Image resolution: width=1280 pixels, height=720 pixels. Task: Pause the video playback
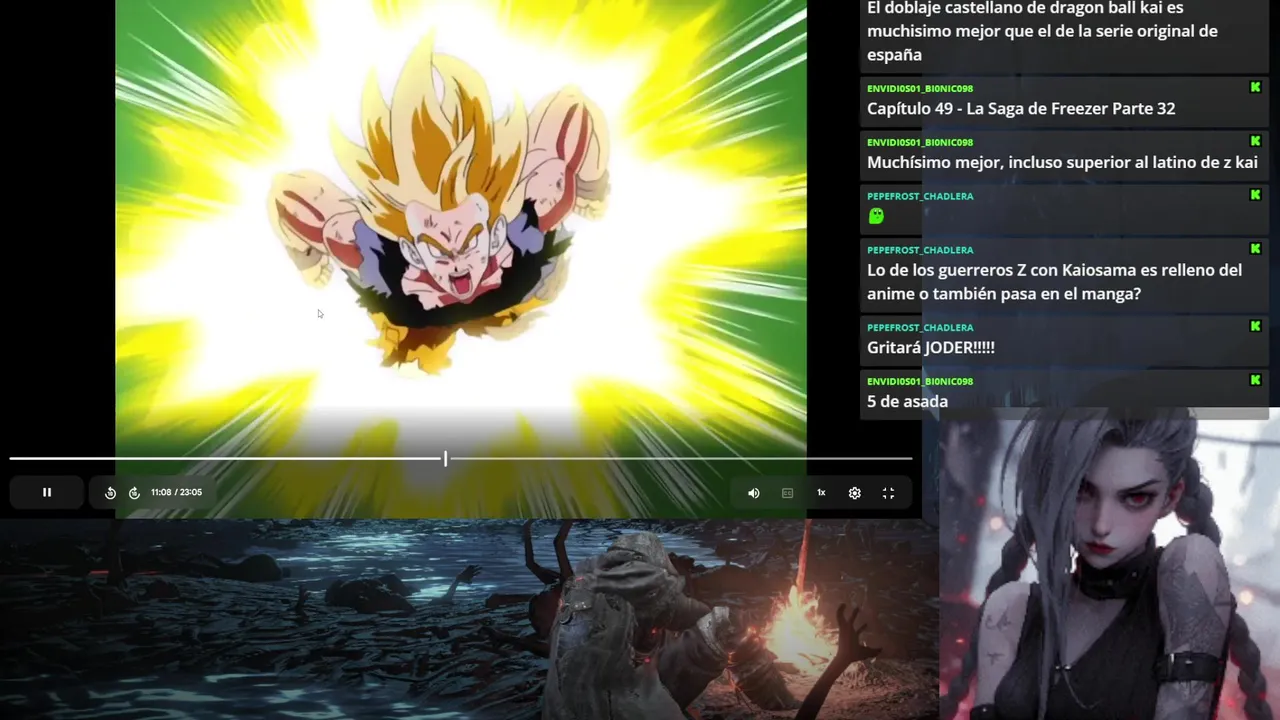point(46,492)
